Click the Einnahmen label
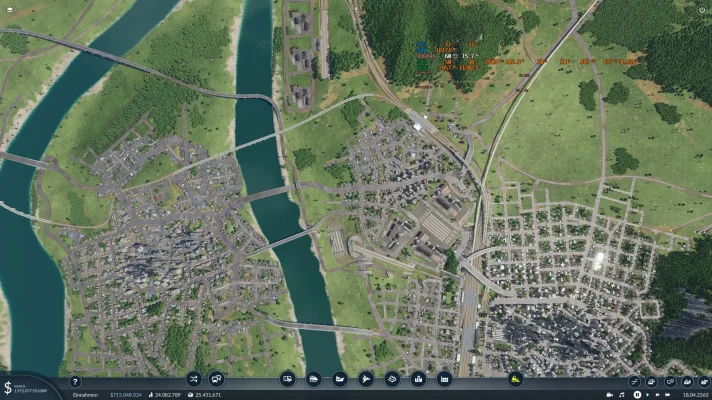 (85, 395)
